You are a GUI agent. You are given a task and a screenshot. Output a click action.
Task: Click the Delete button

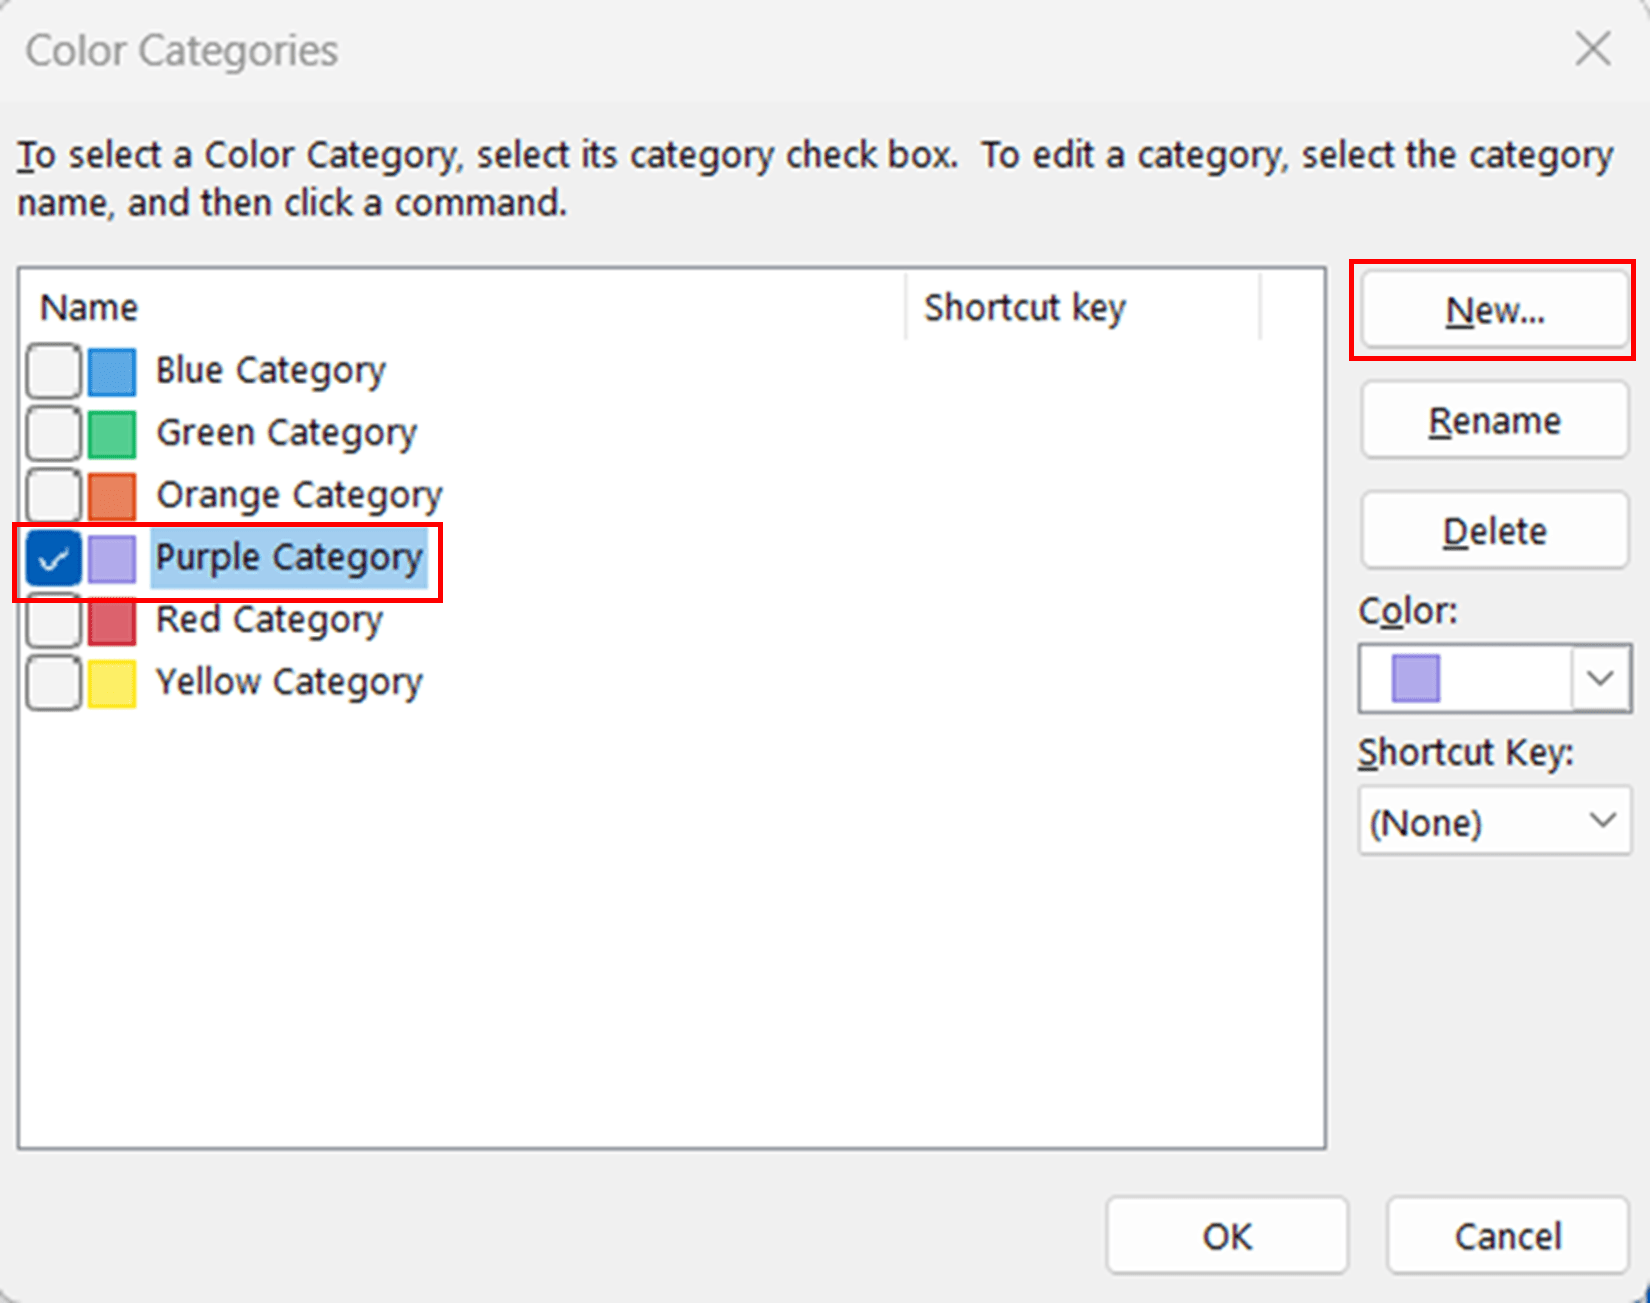[x=1494, y=531]
